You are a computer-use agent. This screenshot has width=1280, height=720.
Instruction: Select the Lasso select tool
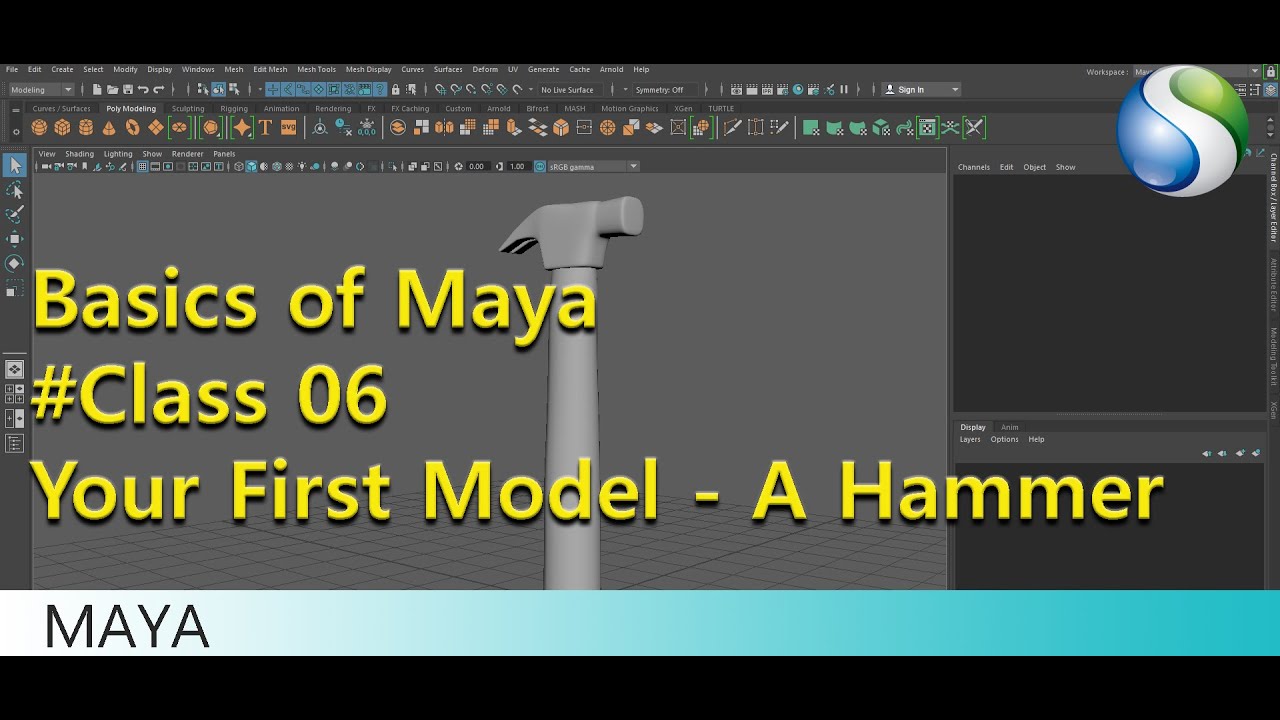pos(14,190)
